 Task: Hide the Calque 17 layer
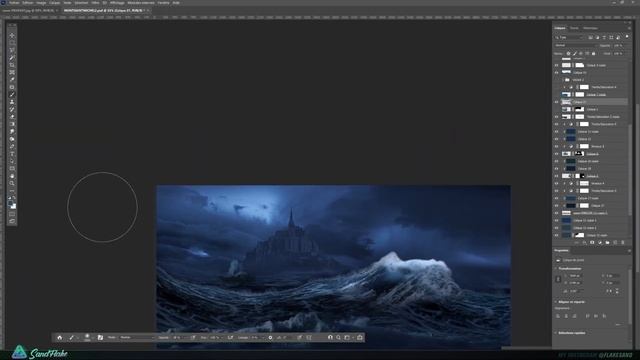click(x=556, y=205)
